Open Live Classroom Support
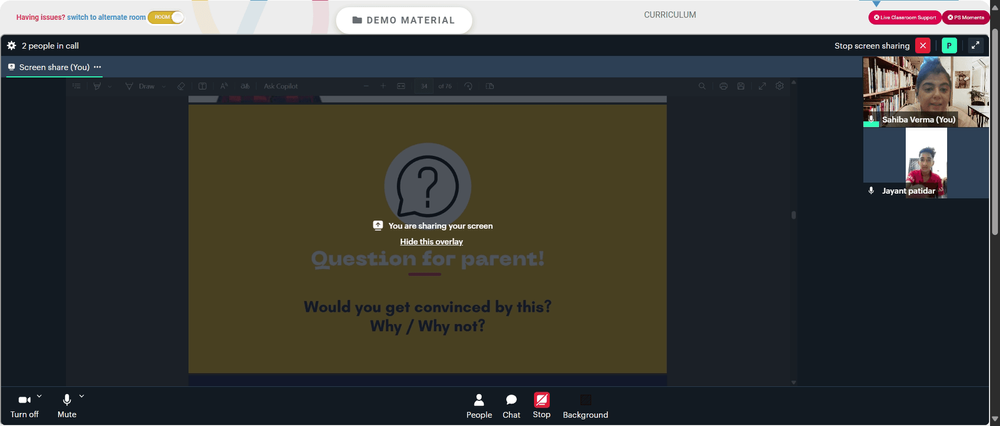This screenshot has width=1000, height=426. coord(904,17)
